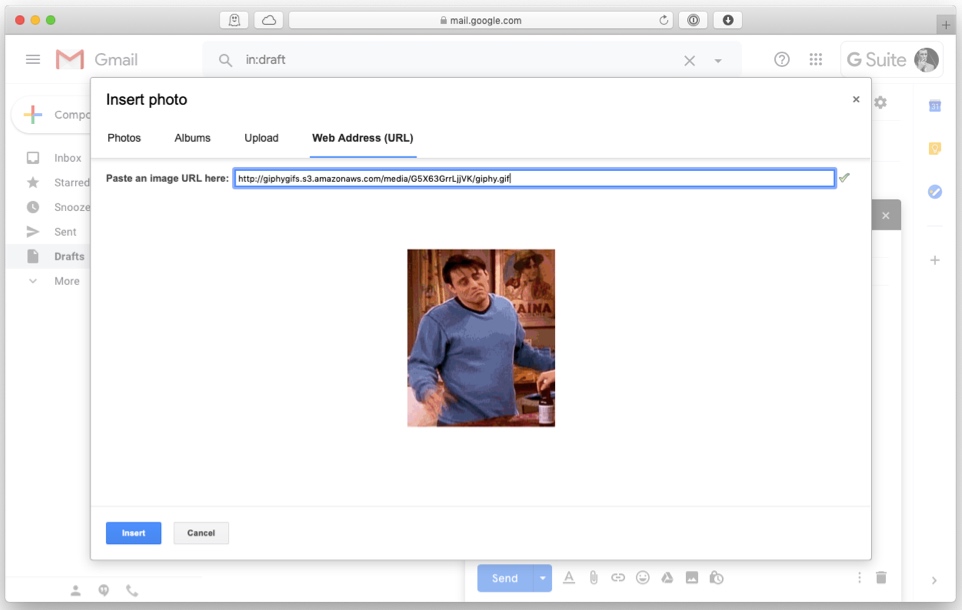Switch to the Upload tab
This screenshot has width=962, height=610.
coord(261,138)
